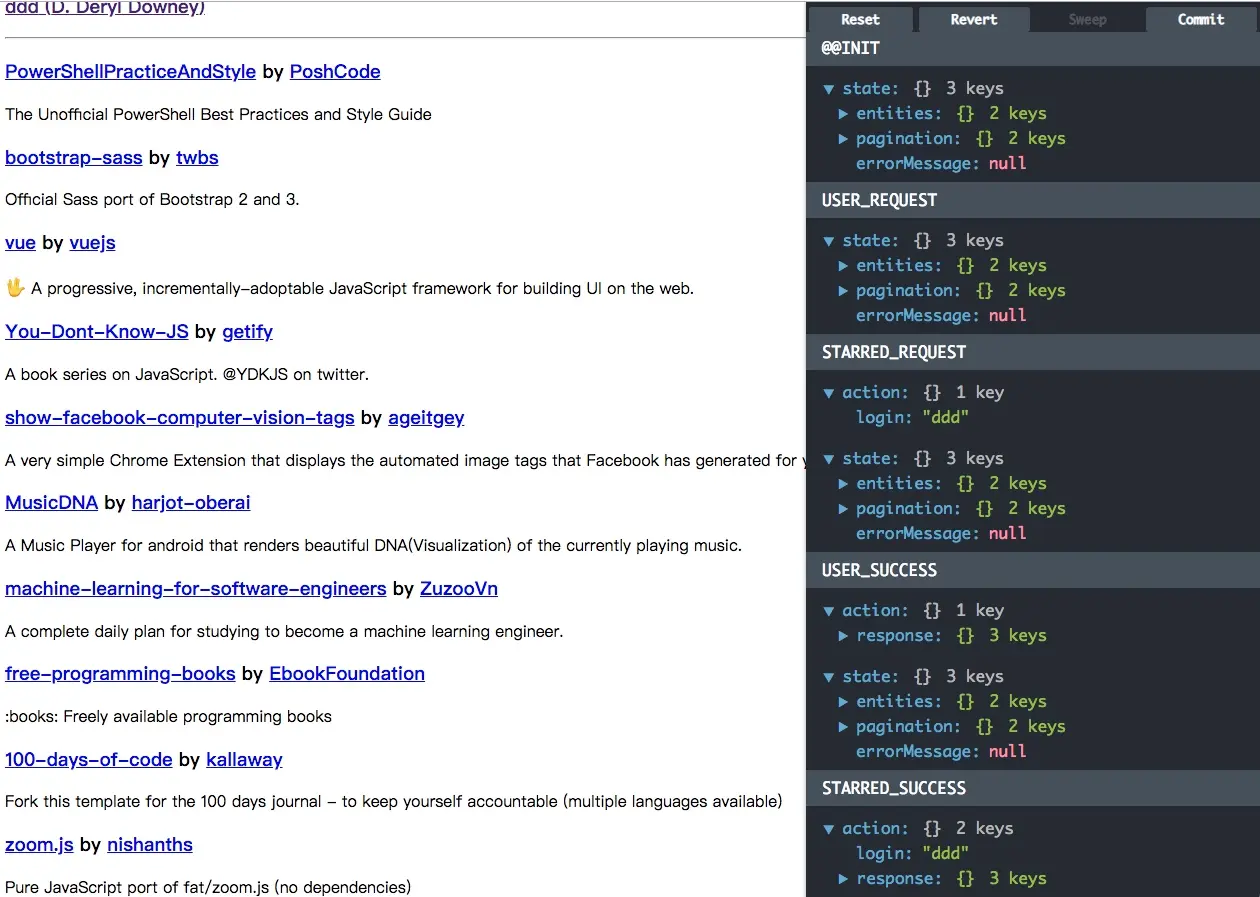1260x897 pixels.
Task: Open the bootstrap-sass repo link
Action: (x=74, y=158)
